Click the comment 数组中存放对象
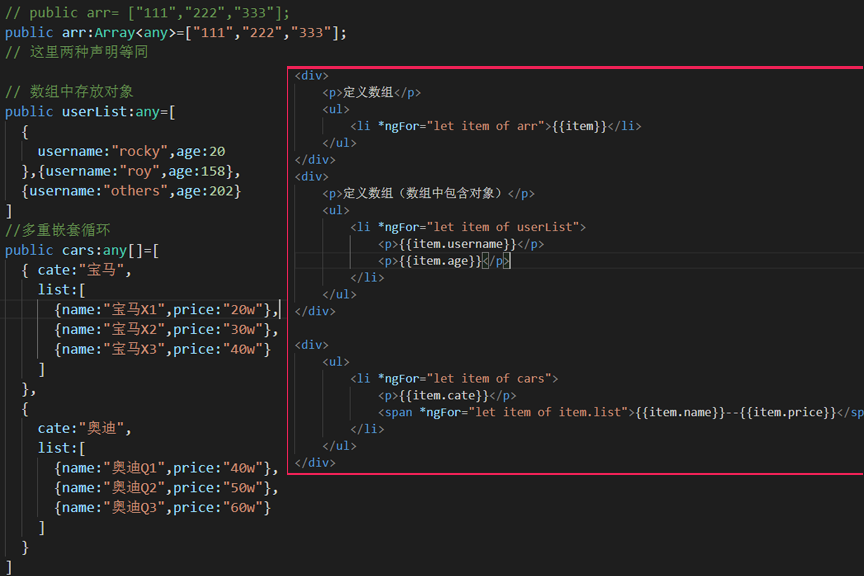The height and width of the screenshot is (576, 864). 69,91
